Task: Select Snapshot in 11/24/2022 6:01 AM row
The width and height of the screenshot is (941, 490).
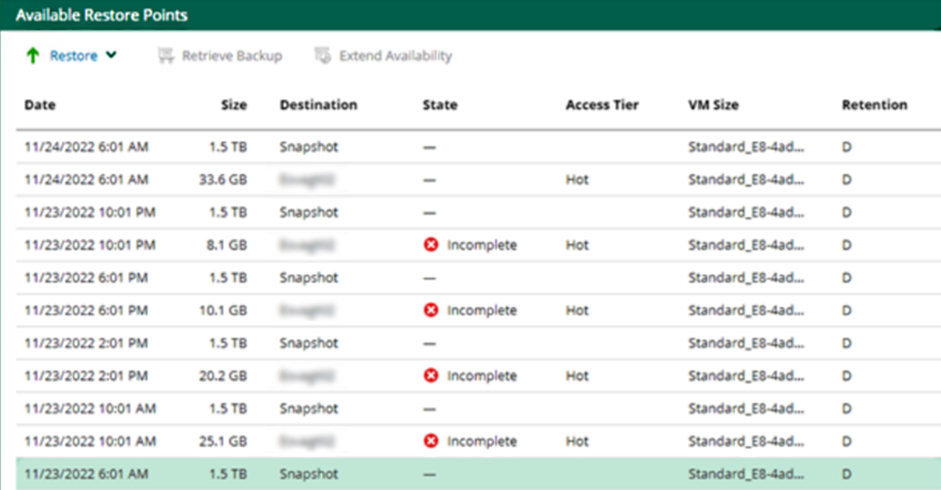Action: click(x=308, y=147)
